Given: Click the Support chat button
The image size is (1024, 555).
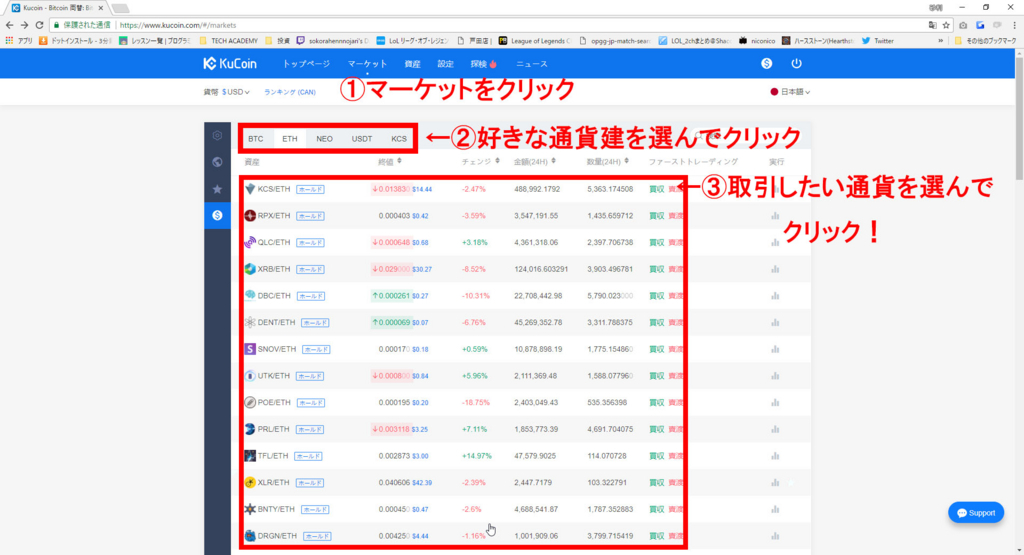Looking at the screenshot, I should pyautogui.click(x=976, y=513).
